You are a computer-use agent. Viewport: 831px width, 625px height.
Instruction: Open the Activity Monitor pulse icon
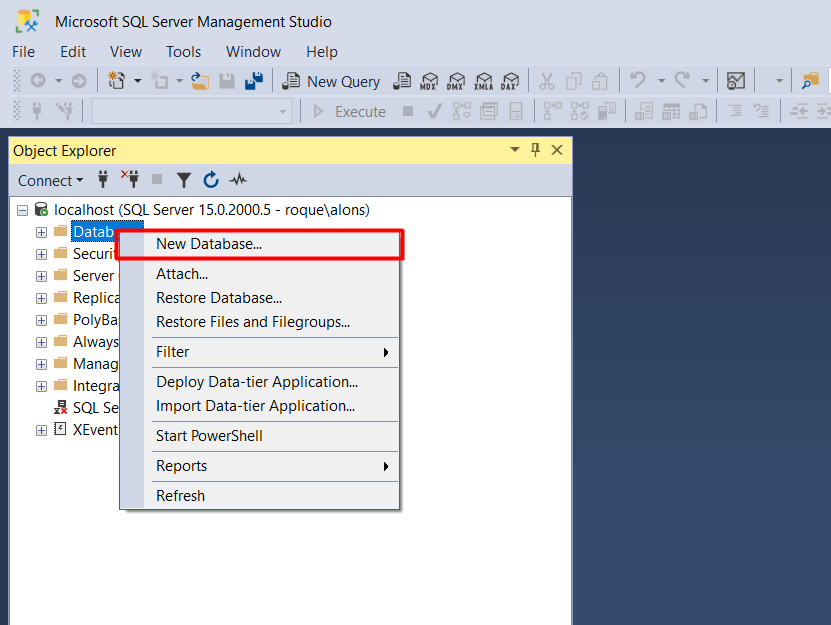pyautogui.click(x=238, y=180)
